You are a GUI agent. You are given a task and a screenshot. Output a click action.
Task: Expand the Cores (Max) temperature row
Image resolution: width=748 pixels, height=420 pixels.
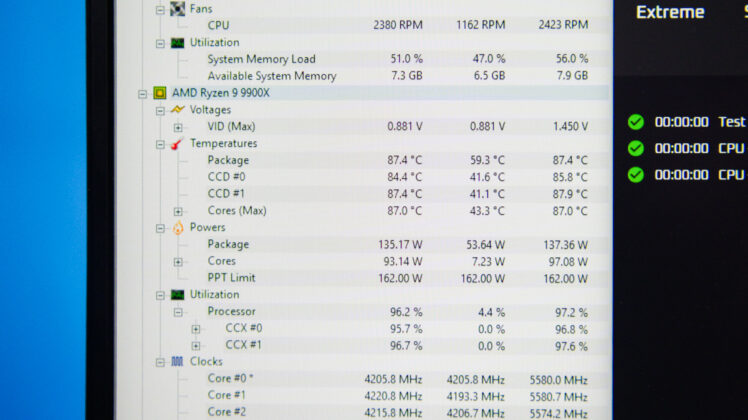178,211
